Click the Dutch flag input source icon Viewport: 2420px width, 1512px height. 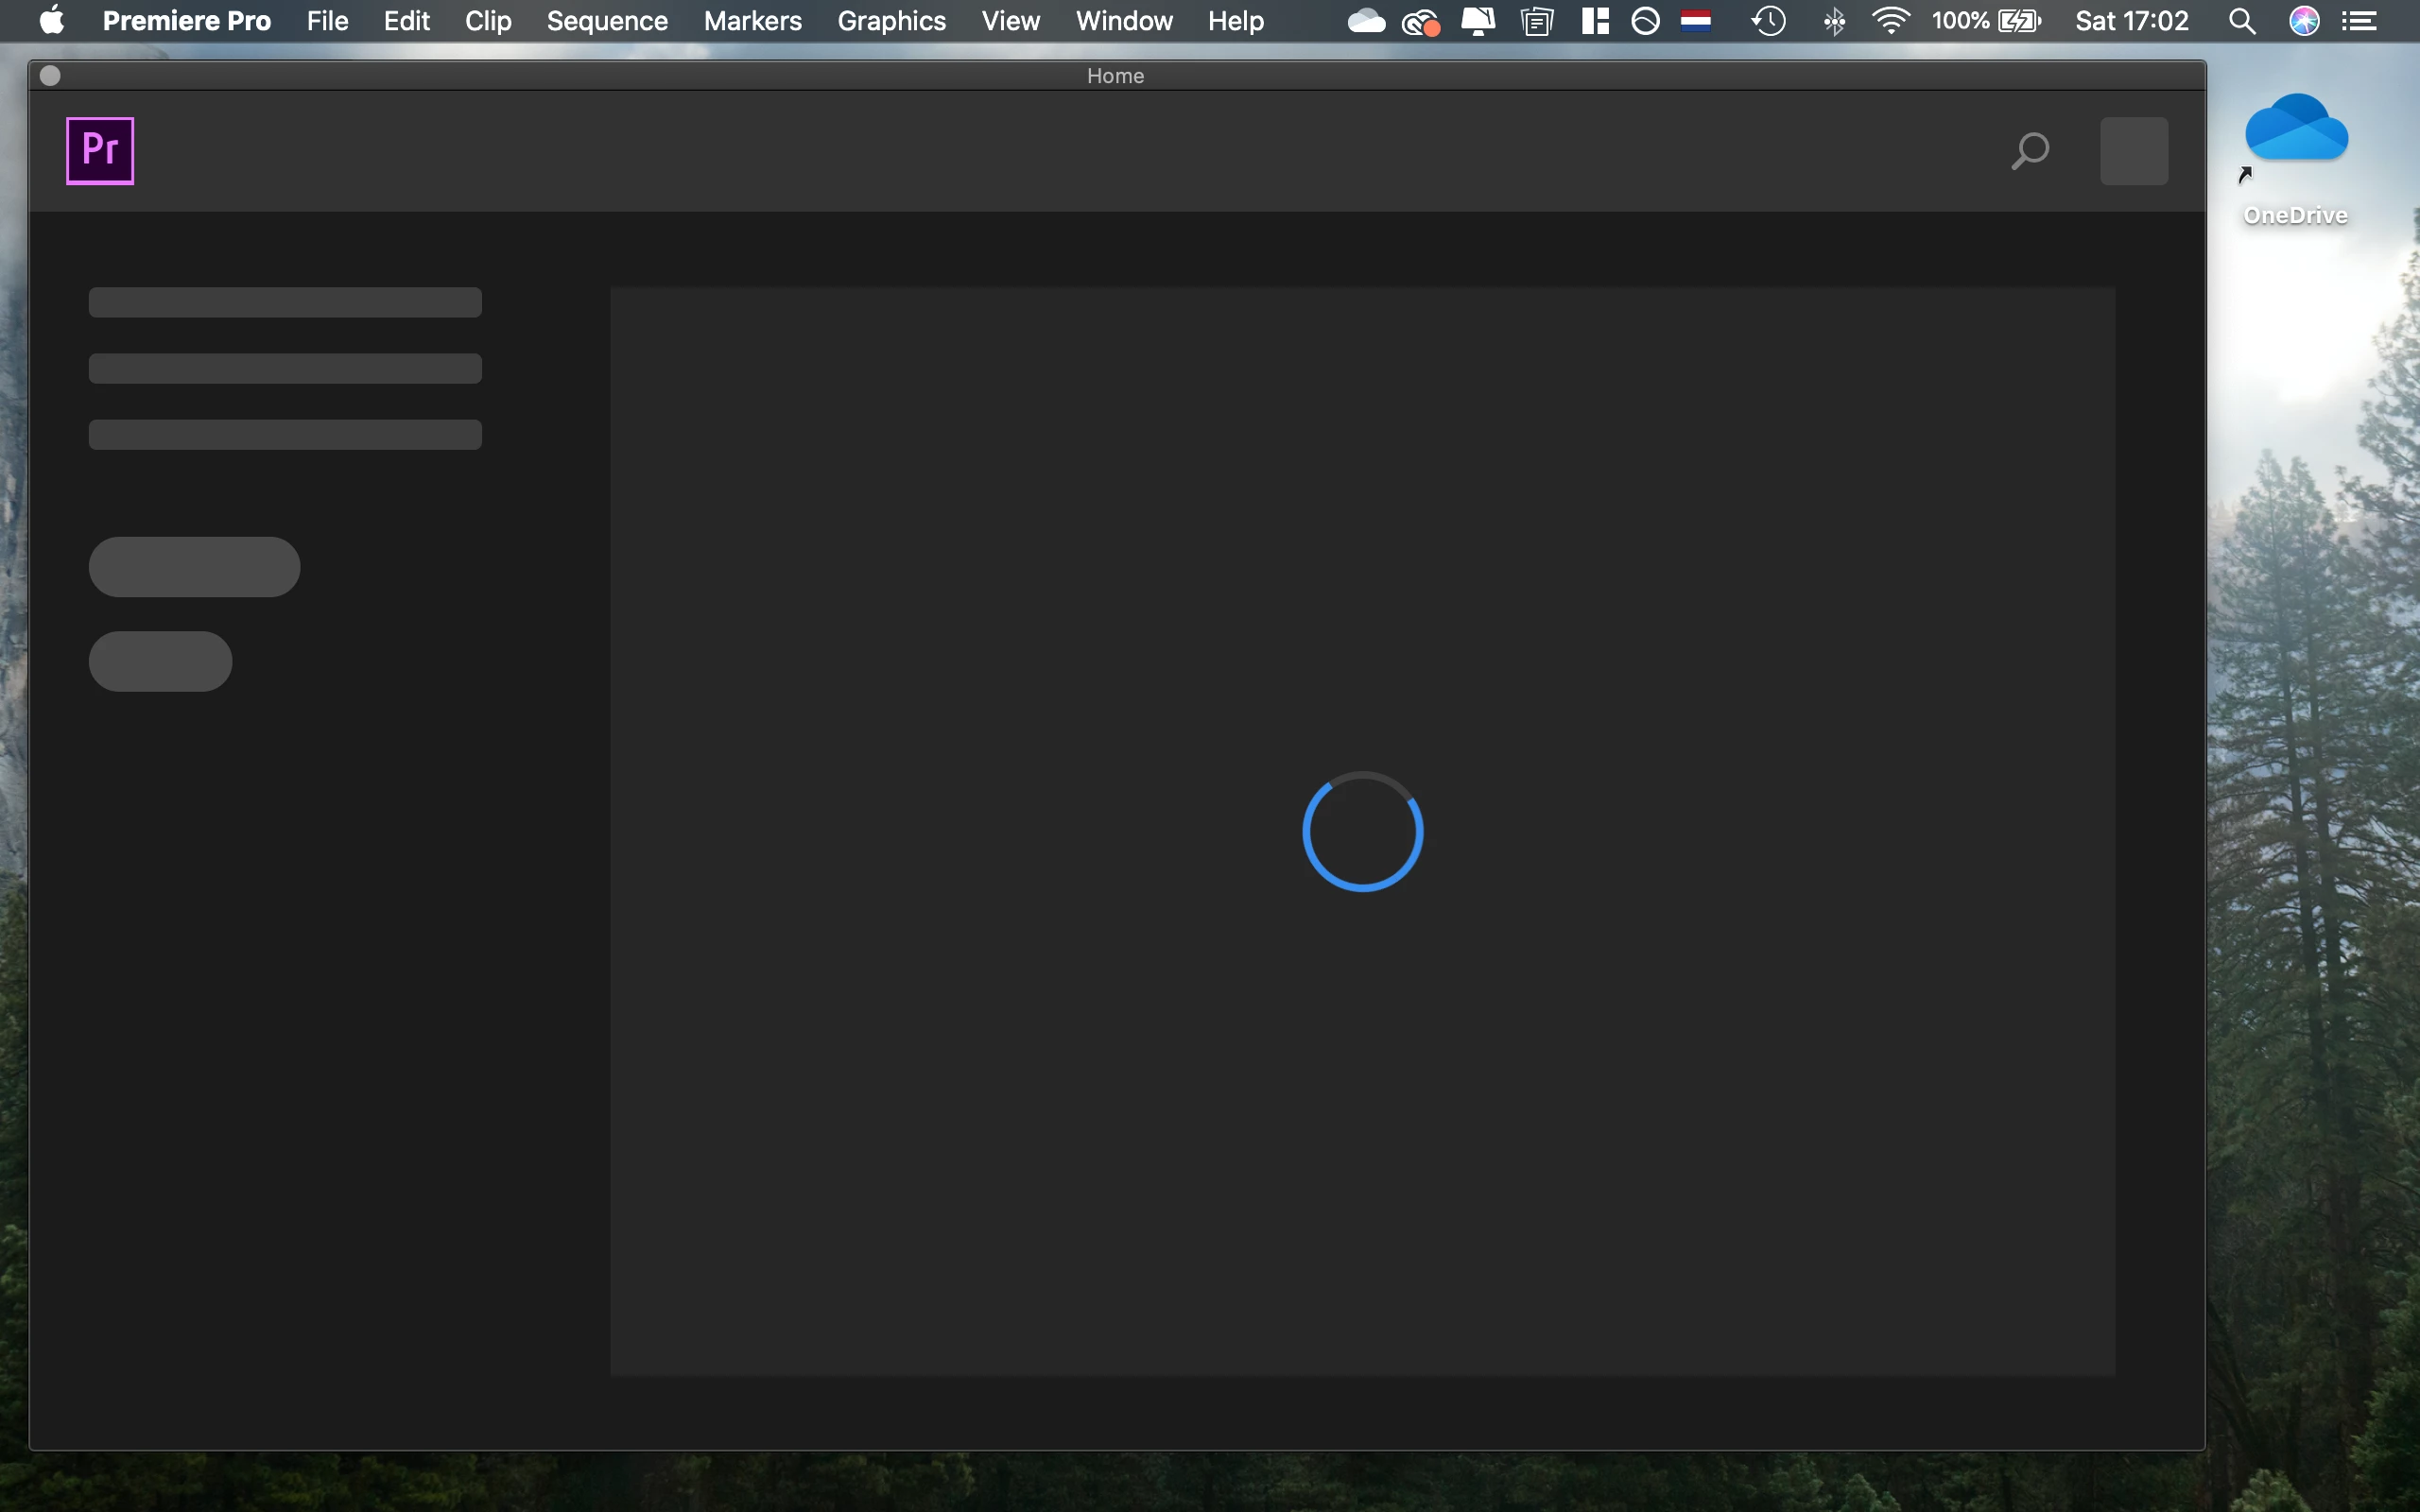click(x=1696, y=21)
